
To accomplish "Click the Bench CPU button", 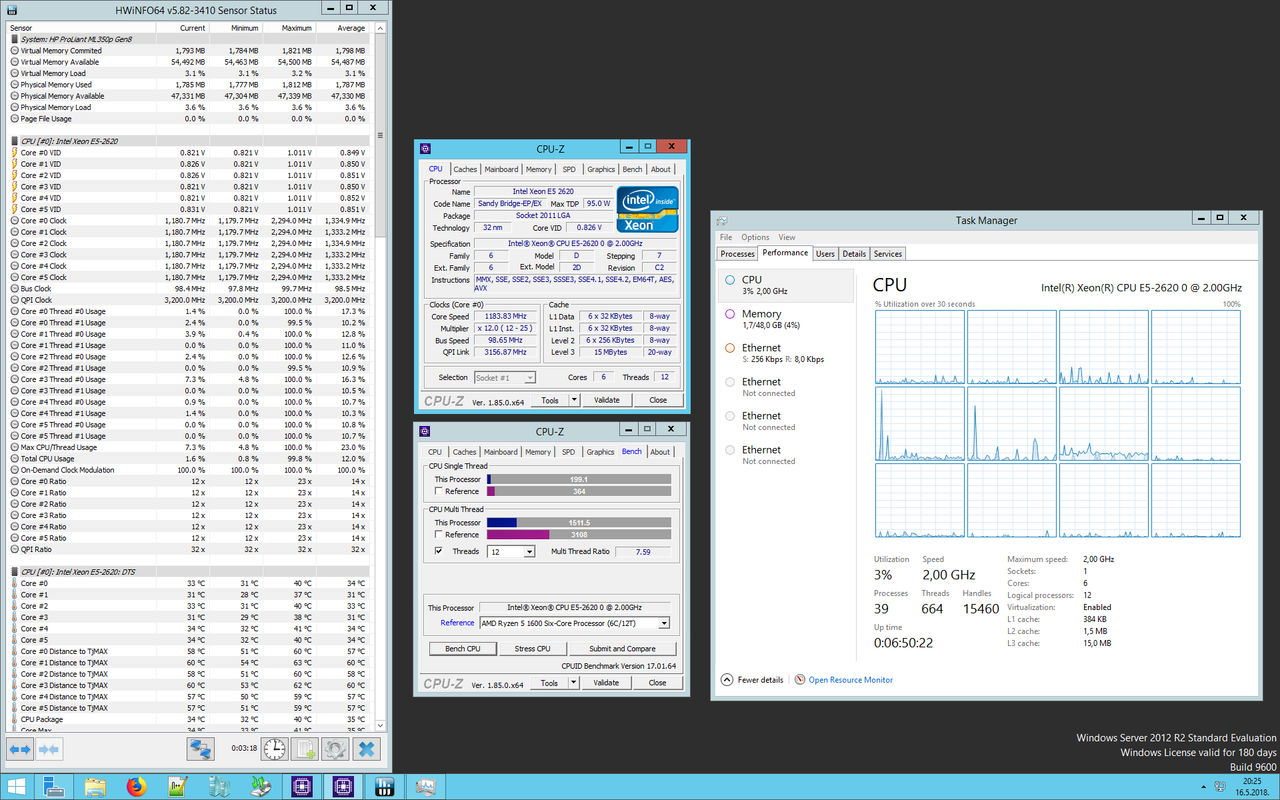I will 463,649.
